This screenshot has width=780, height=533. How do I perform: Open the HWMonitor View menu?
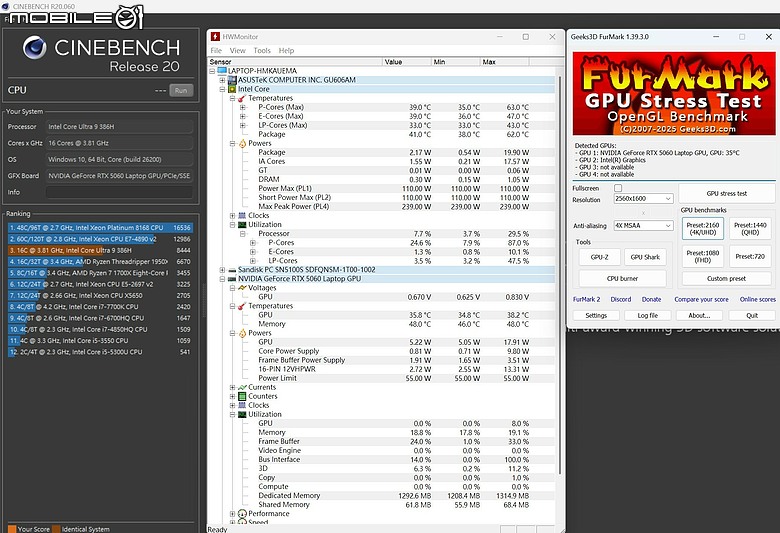pos(237,50)
